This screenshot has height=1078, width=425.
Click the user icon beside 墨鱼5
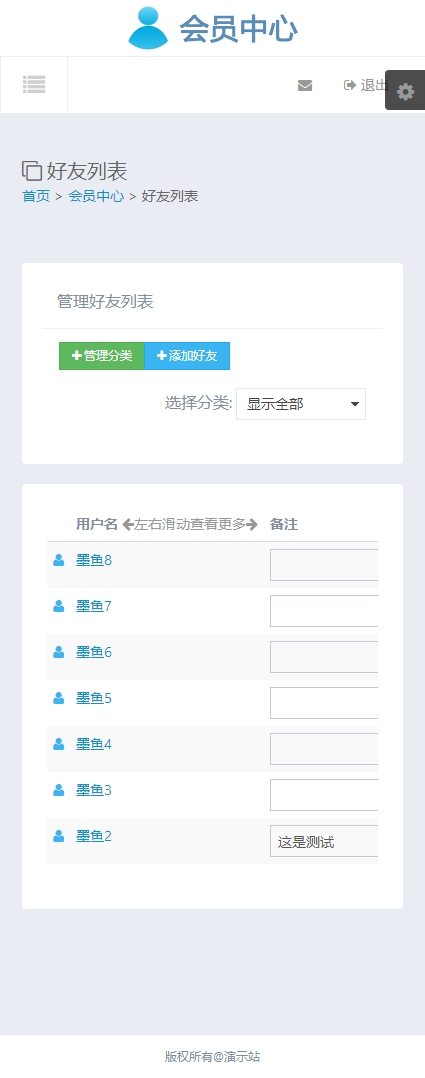point(59,698)
